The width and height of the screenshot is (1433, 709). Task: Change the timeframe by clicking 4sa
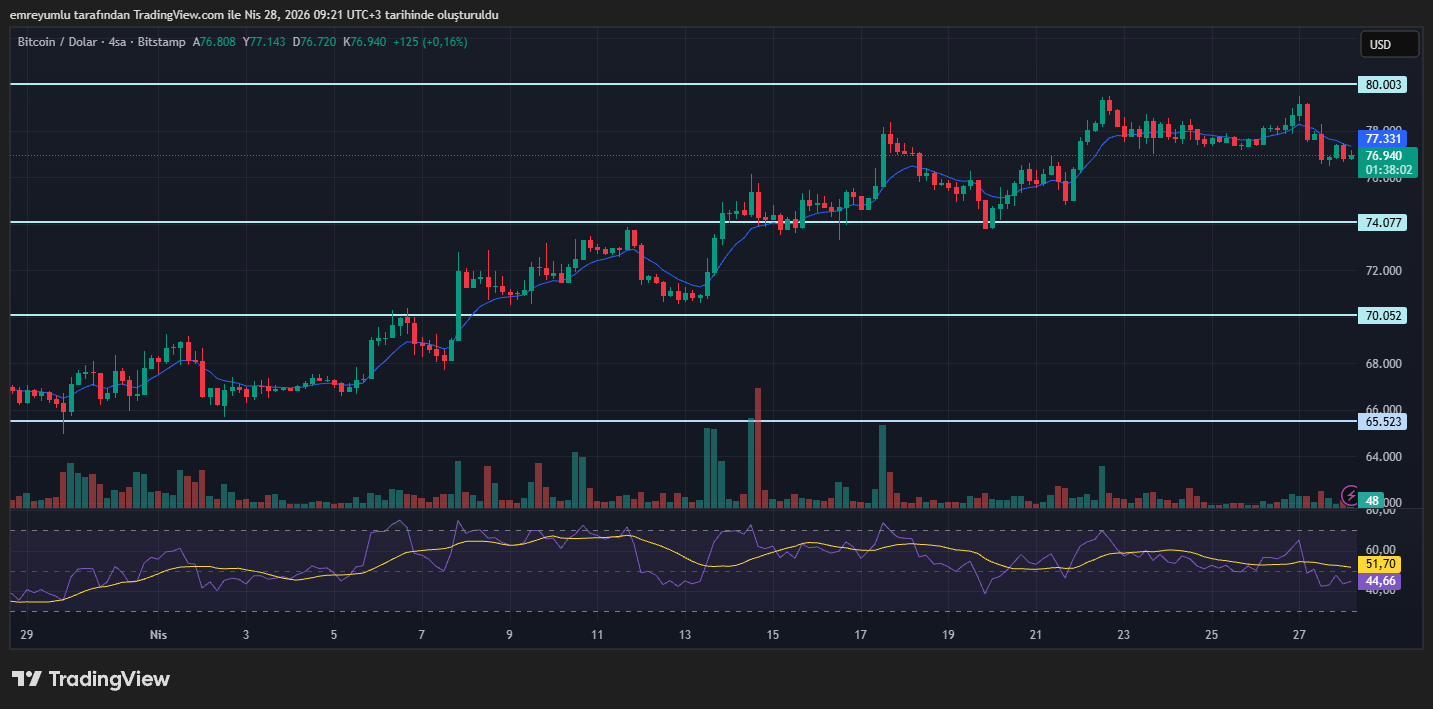click(x=116, y=42)
